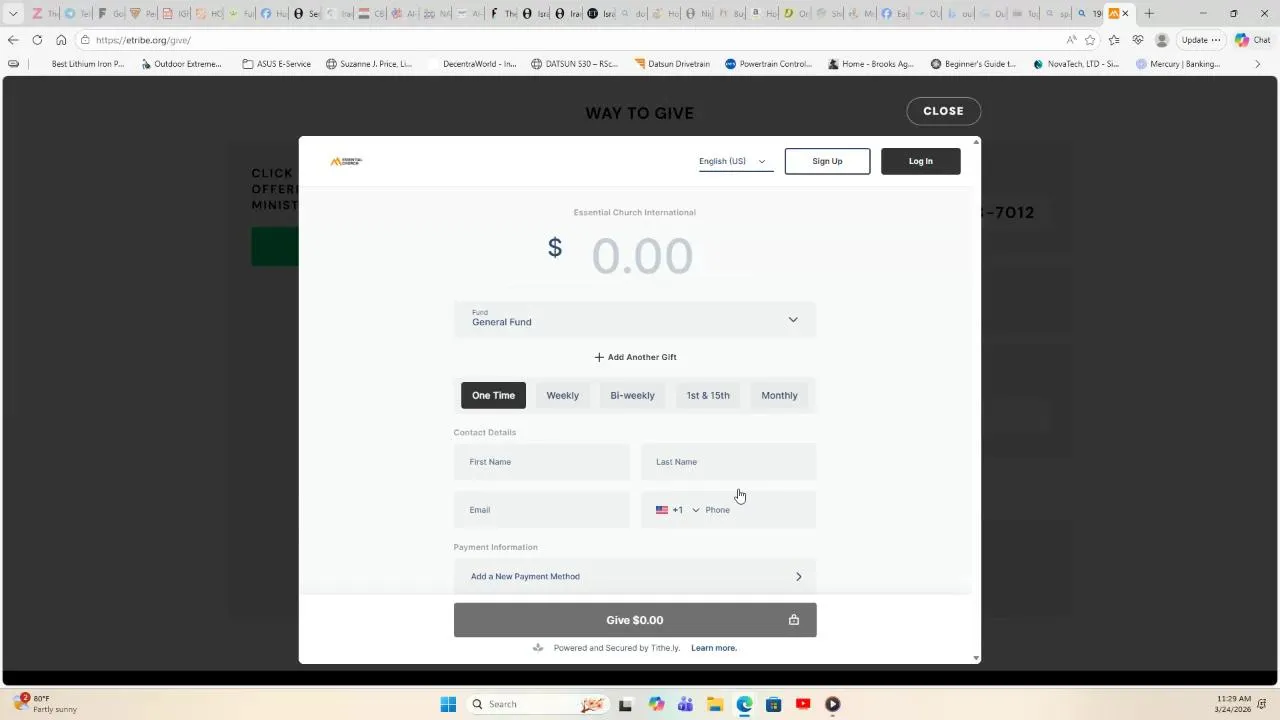Click the Sign Up button
This screenshot has width=1280, height=720.
(x=827, y=161)
